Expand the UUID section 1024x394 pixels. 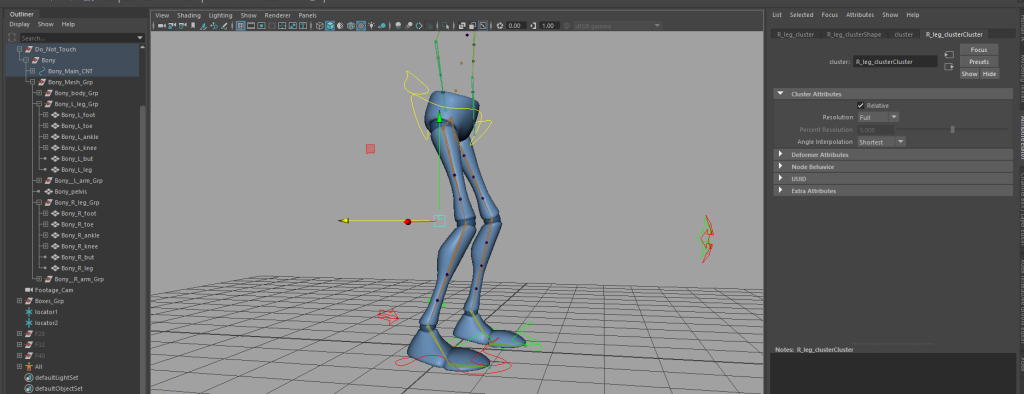(x=780, y=178)
